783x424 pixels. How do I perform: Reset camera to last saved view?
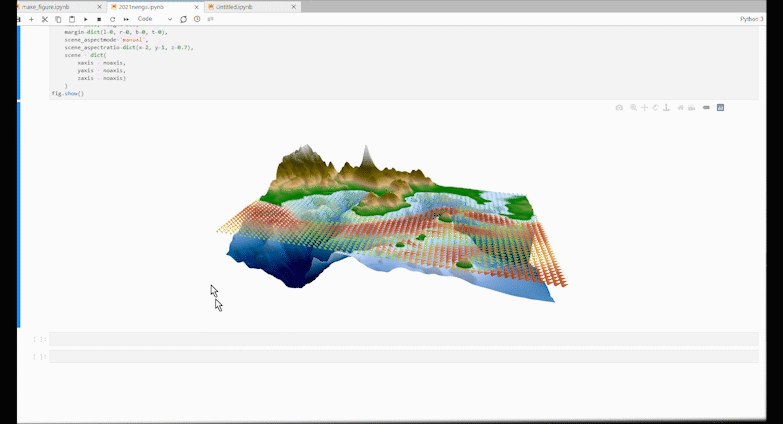coord(692,107)
